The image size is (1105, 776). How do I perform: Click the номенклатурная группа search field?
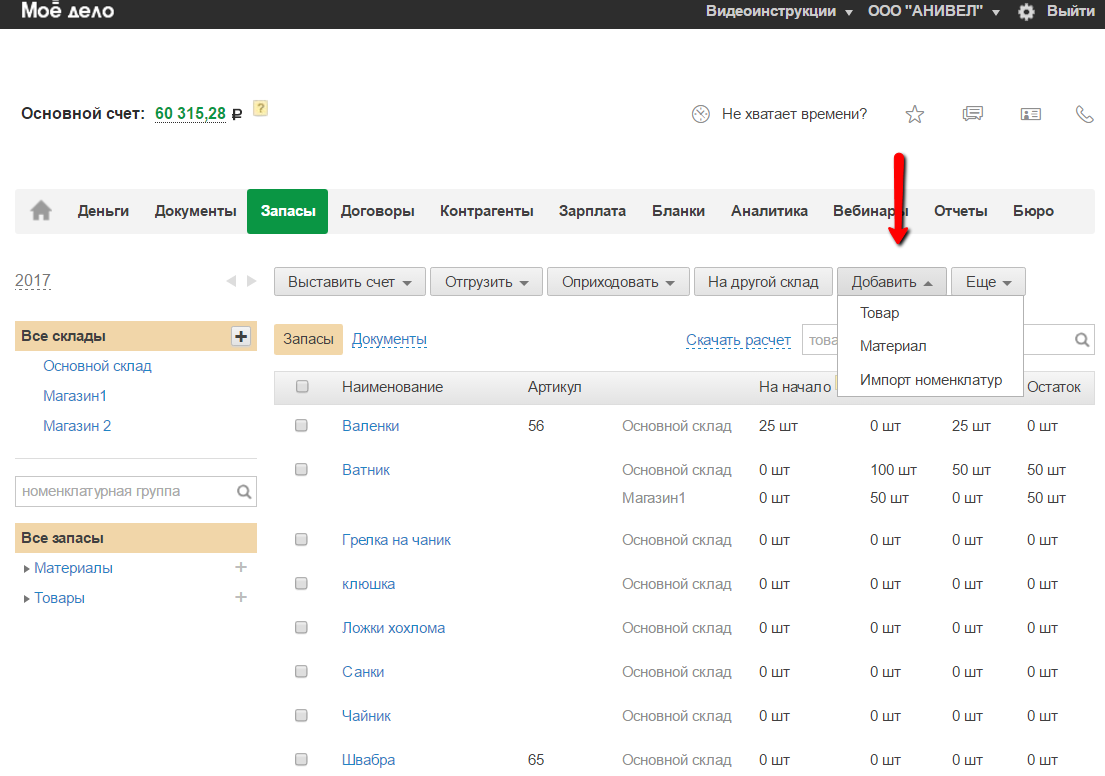[125, 492]
